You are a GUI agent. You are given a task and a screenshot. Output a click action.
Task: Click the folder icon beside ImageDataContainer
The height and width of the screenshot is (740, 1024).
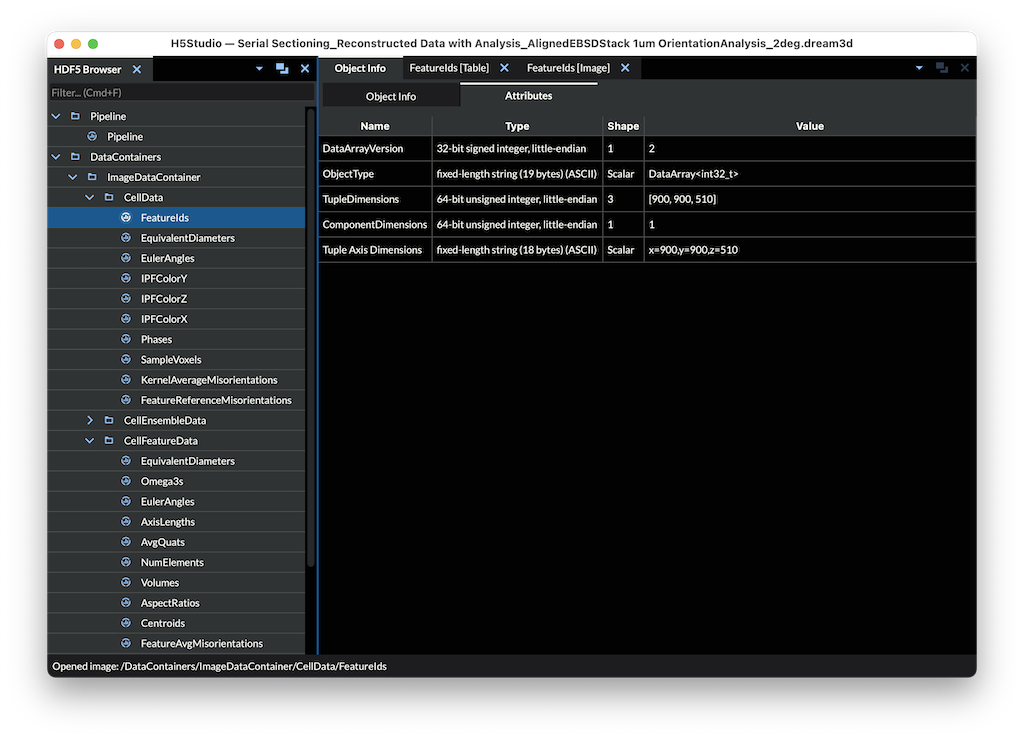pos(92,177)
